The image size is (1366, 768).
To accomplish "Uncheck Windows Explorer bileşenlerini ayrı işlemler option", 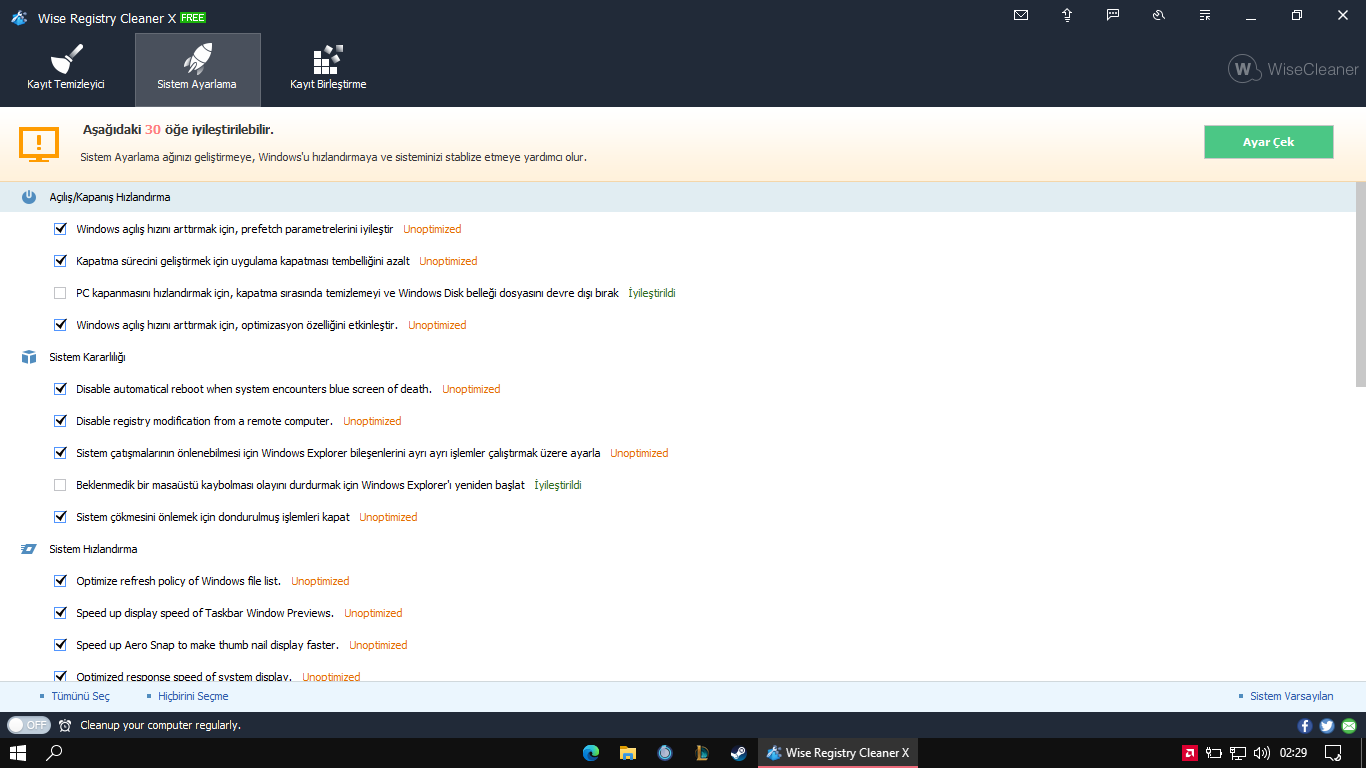I will coord(60,453).
